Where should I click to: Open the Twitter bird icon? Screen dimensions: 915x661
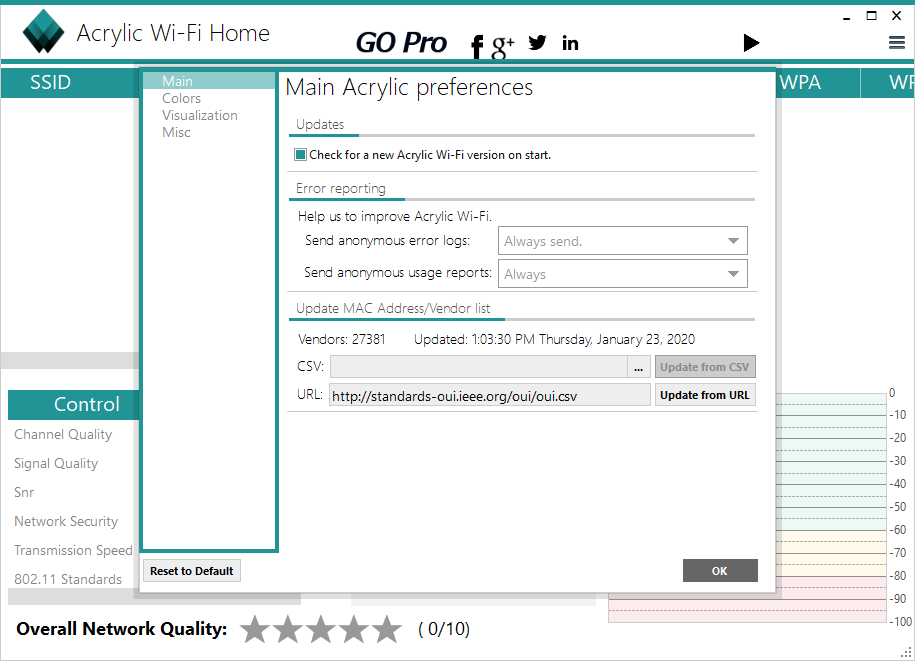(537, 43)
